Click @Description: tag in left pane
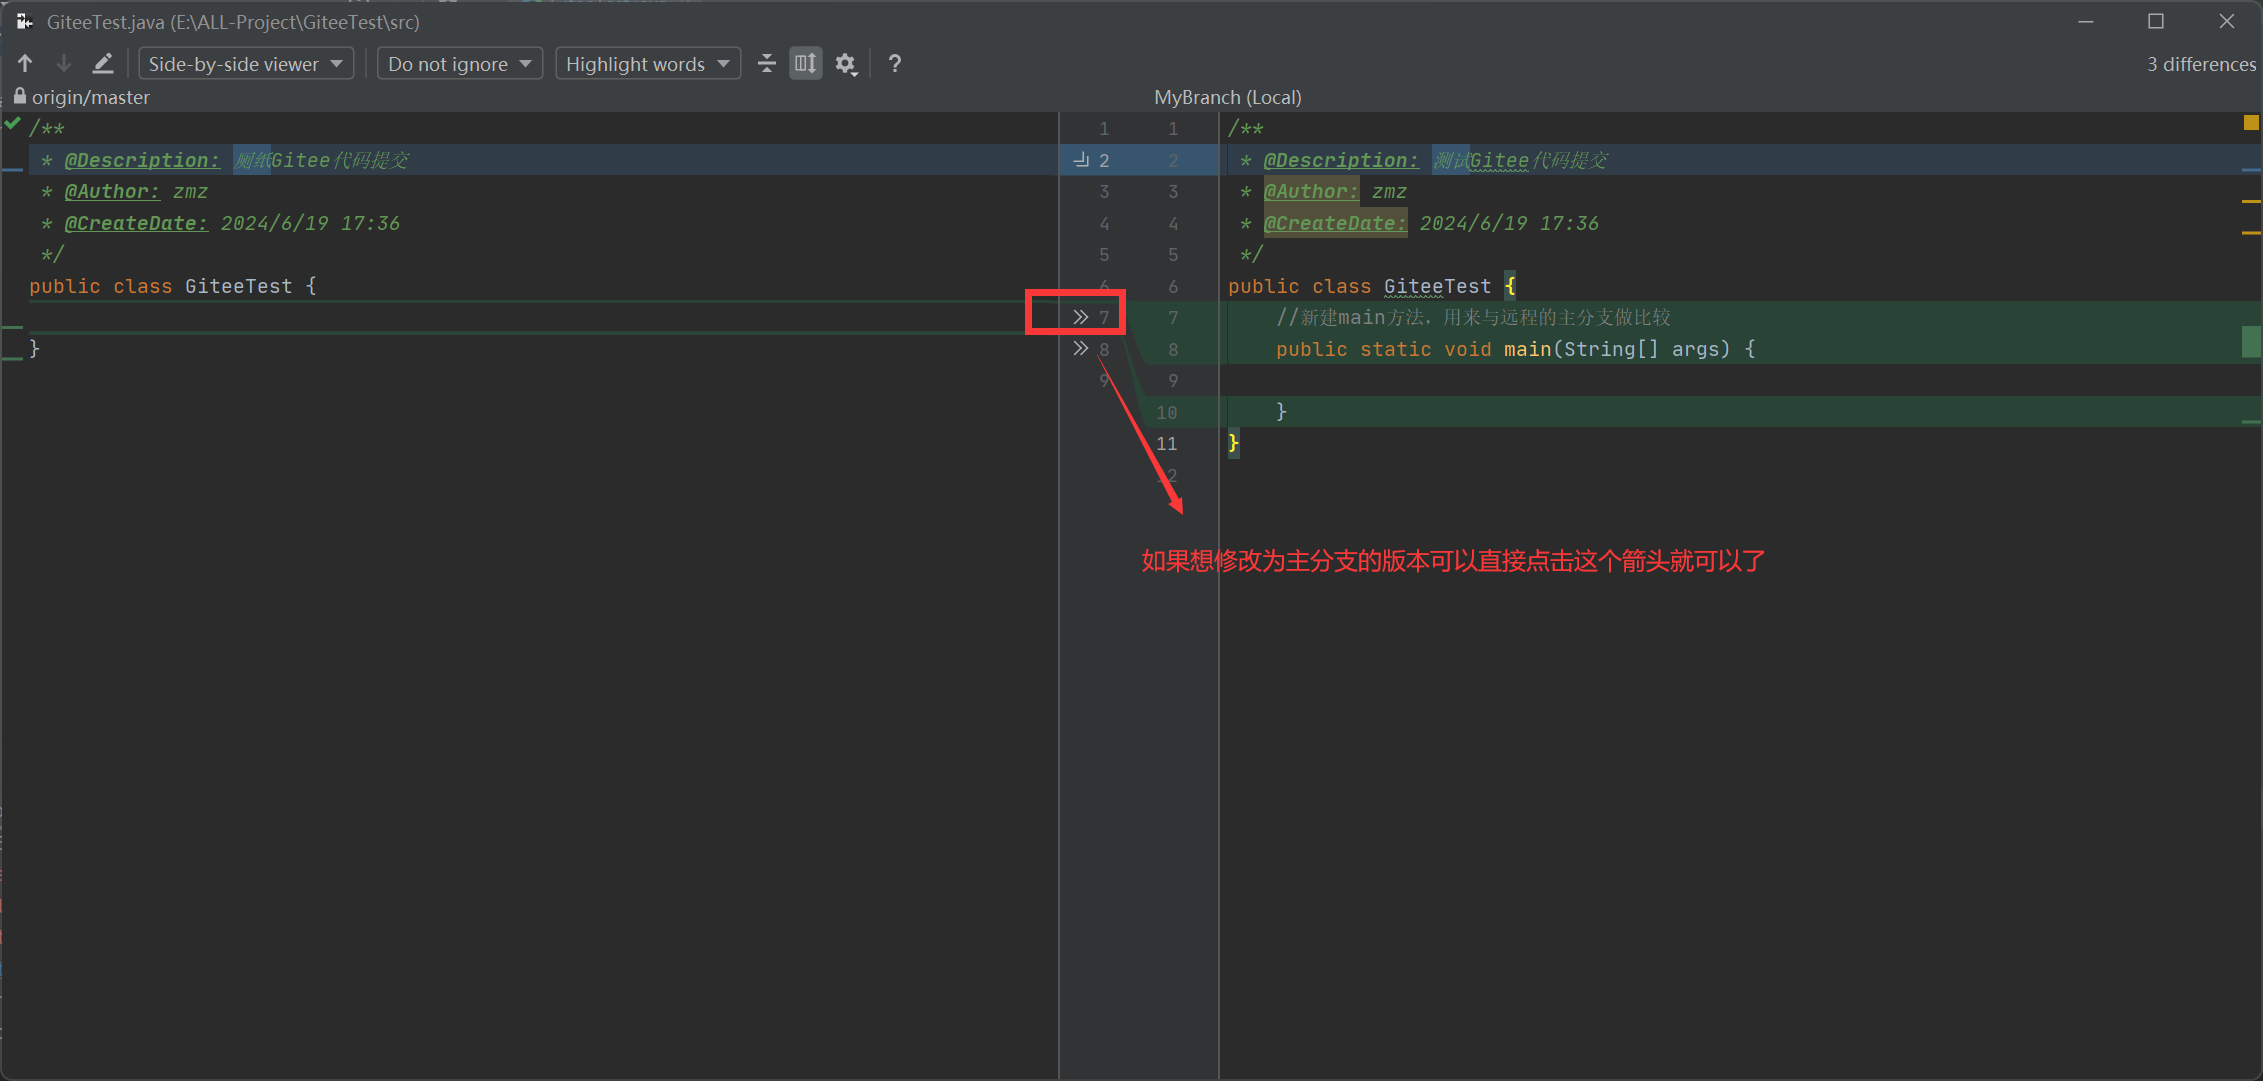Image resolution: width=2263 pixels, height=1081 pixels. click(x=142, y=160)
